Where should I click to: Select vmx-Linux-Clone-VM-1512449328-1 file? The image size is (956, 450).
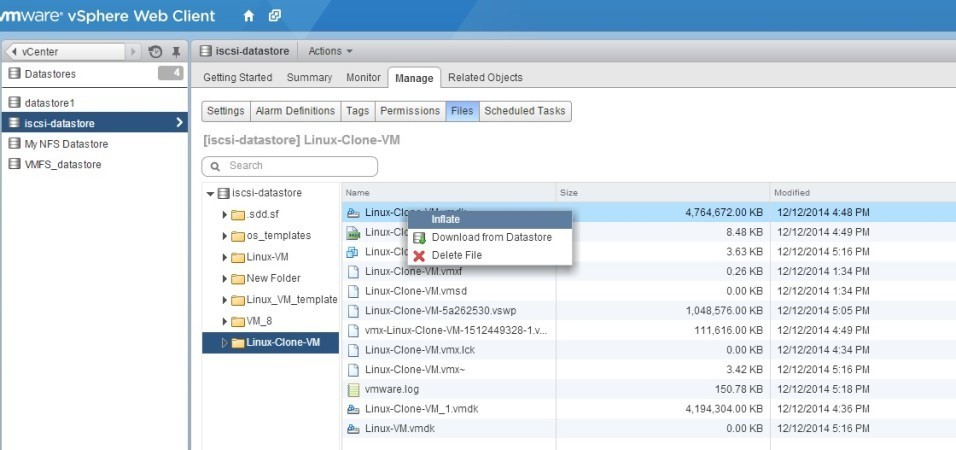455,330
